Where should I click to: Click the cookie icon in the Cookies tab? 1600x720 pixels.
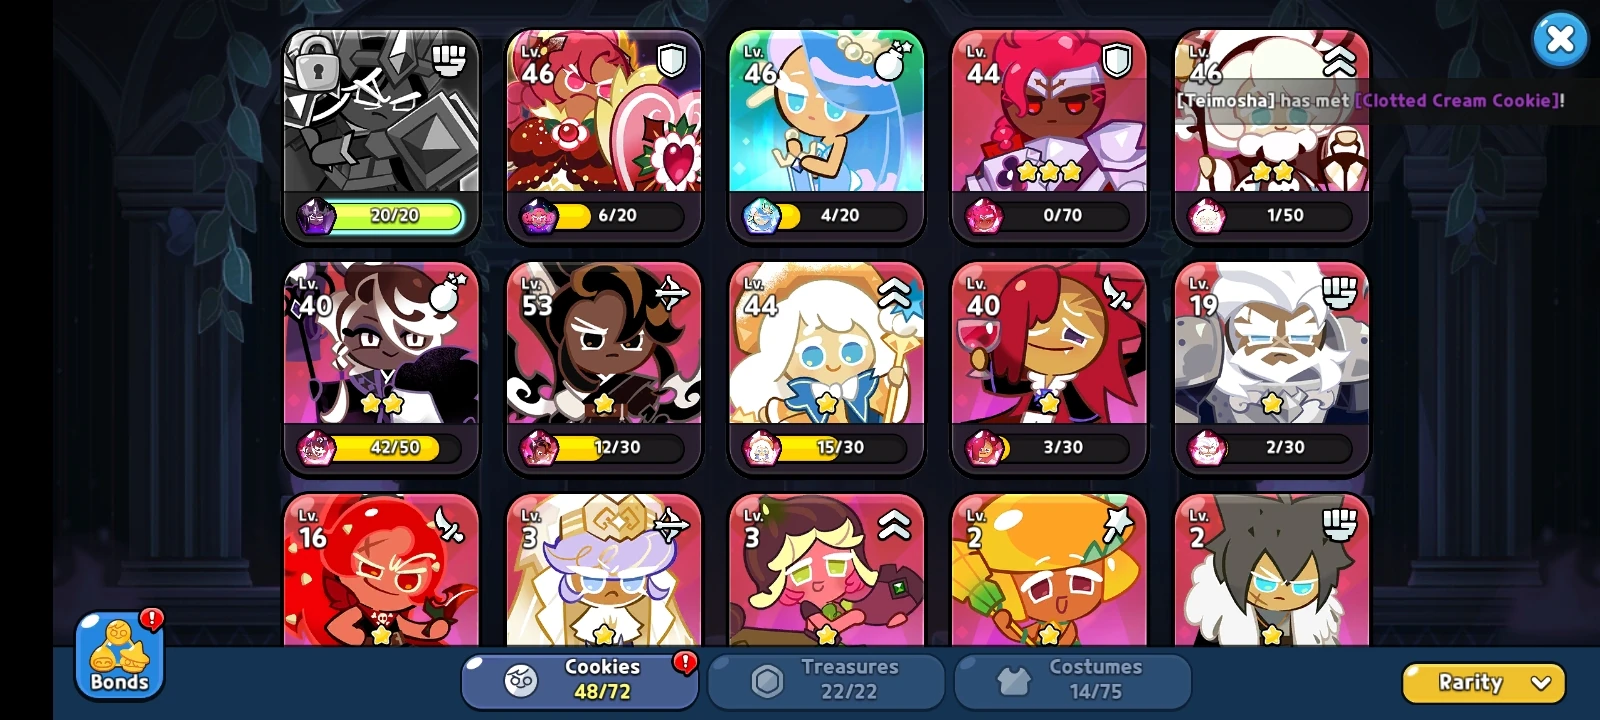pos(520,681)
